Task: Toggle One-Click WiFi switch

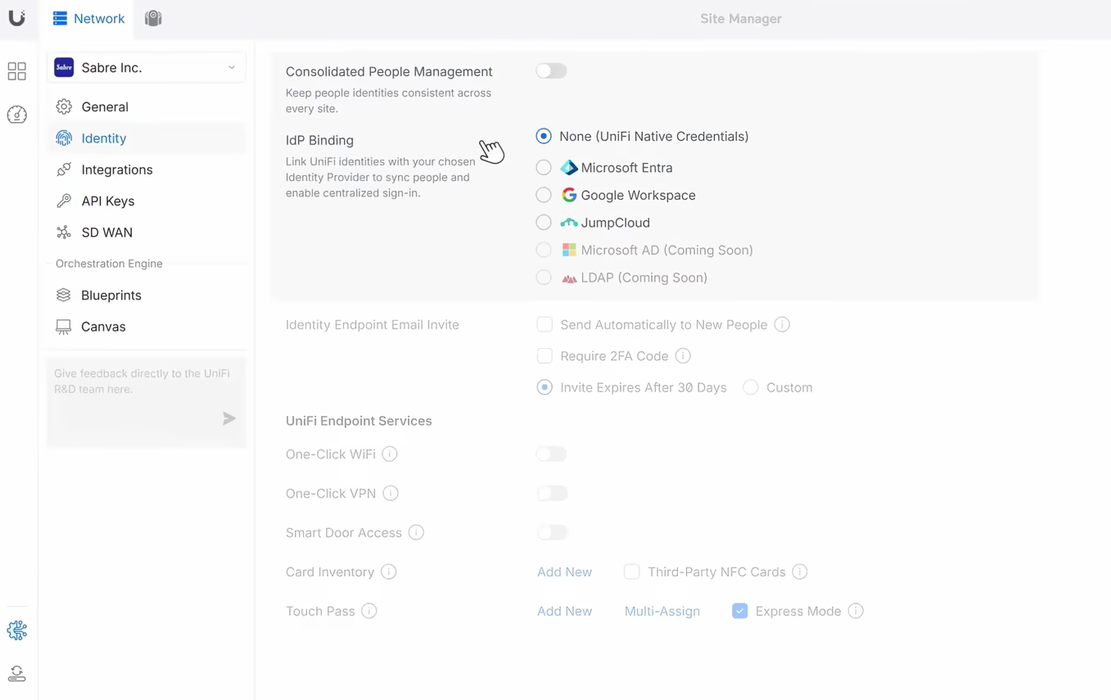Action: 551,454
